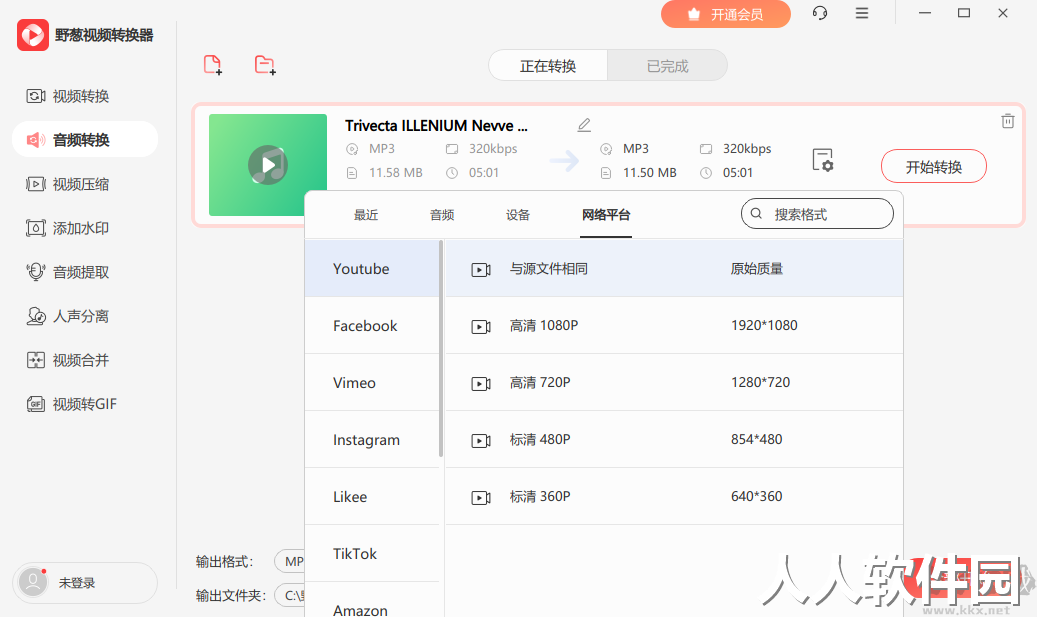
Task: Select the 设备 format tab
Action: click(x=518, y=215)
